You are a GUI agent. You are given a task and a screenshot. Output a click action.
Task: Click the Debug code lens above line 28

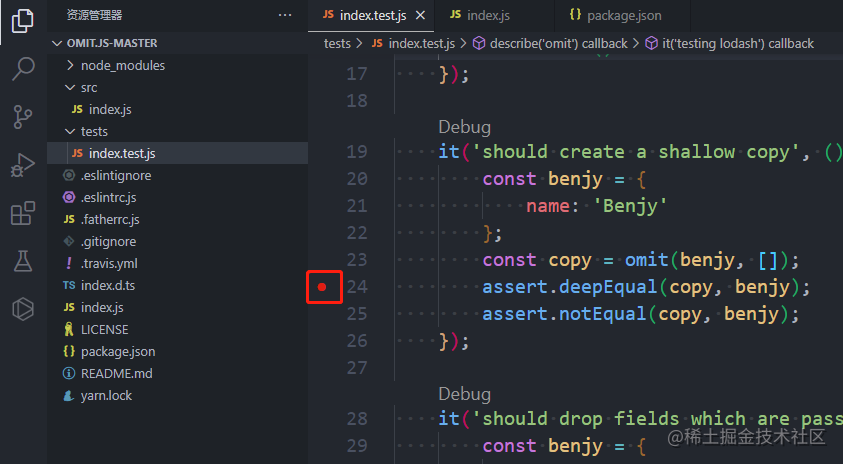coord(465,394)
